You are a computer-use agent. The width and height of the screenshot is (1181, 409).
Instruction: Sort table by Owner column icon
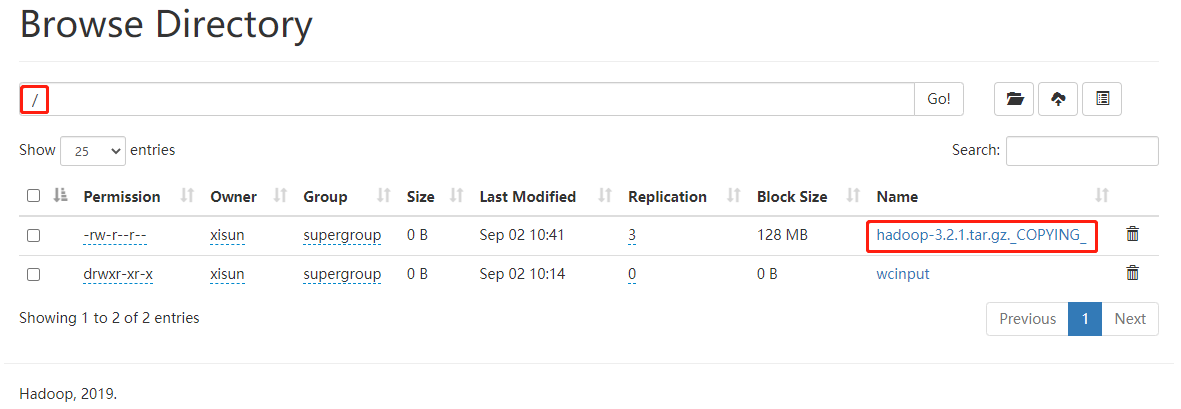tap(281, 196)
